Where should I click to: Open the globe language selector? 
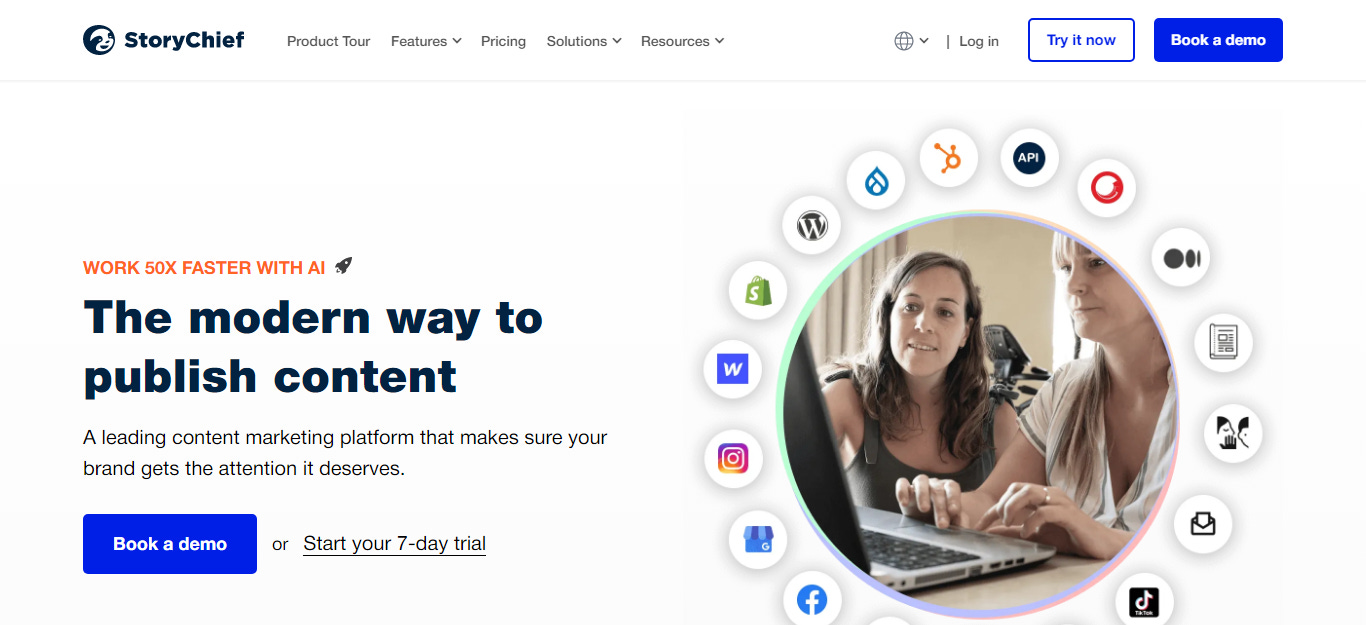pyautogui.click(x=911, y=41)
